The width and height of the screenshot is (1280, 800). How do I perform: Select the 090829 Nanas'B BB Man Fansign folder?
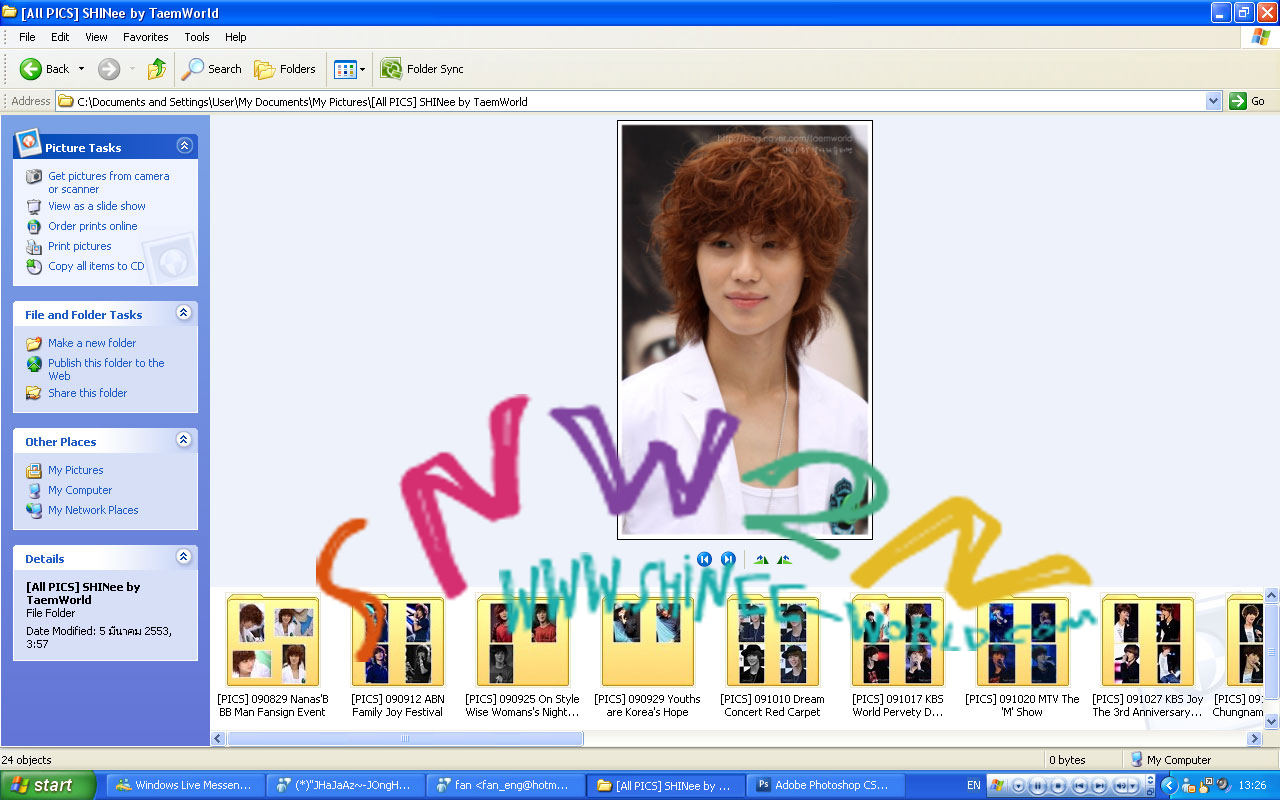click(x=272, y=656)
